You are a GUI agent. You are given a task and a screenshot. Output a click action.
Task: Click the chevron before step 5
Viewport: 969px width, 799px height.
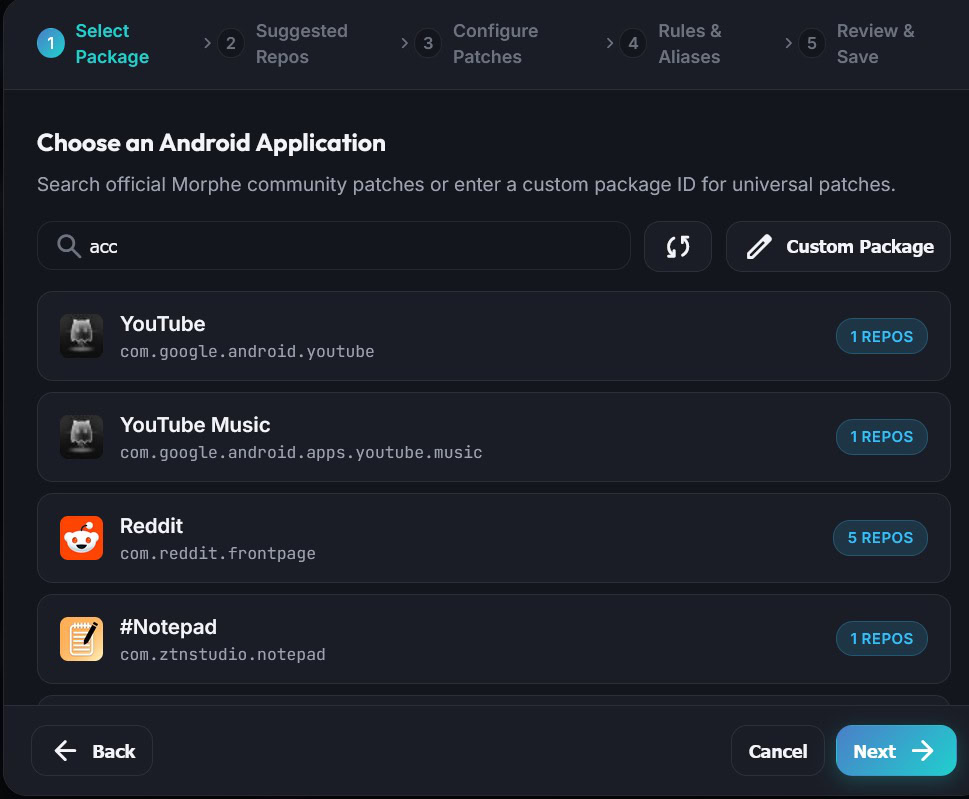tap(789, 43)
